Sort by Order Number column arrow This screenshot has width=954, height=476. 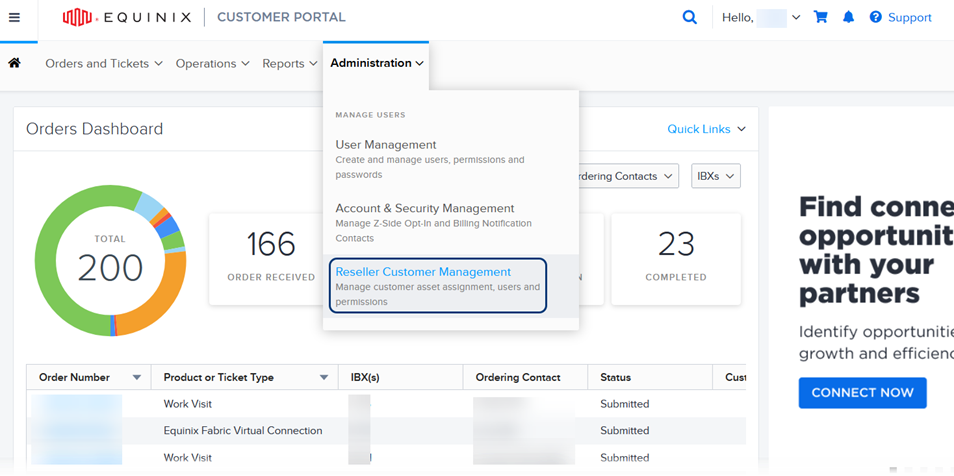tap(137, 378)
